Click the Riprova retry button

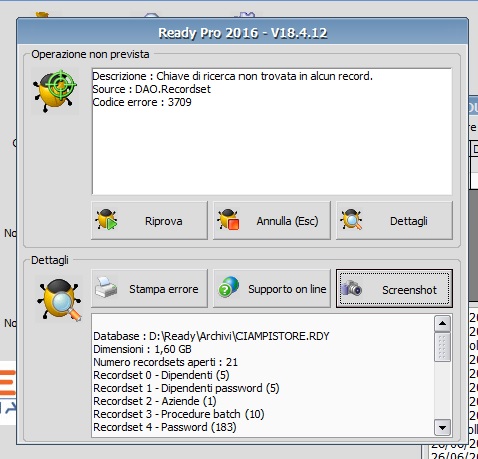(x=149, y=221)
